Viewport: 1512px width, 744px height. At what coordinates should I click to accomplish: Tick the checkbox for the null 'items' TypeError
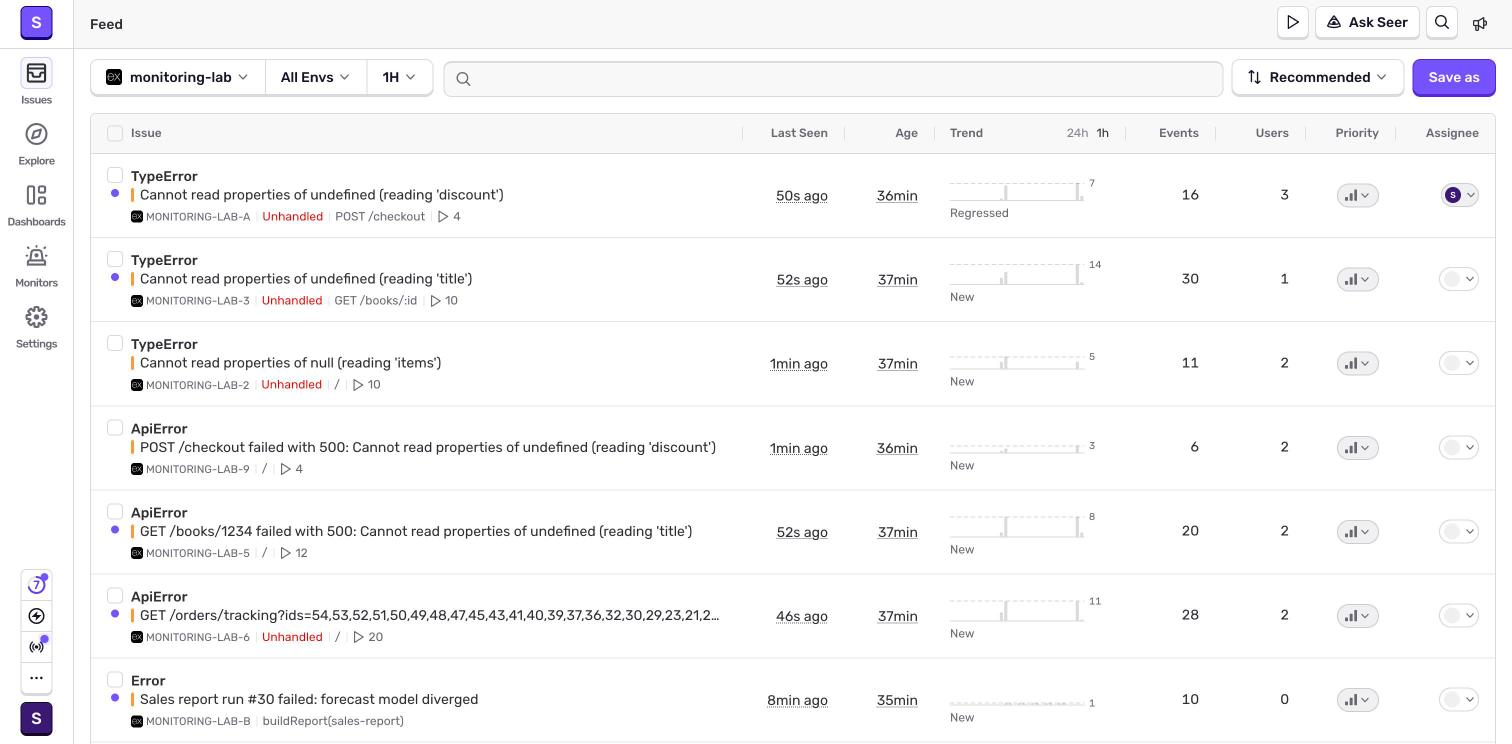click(x=115, y=343)
